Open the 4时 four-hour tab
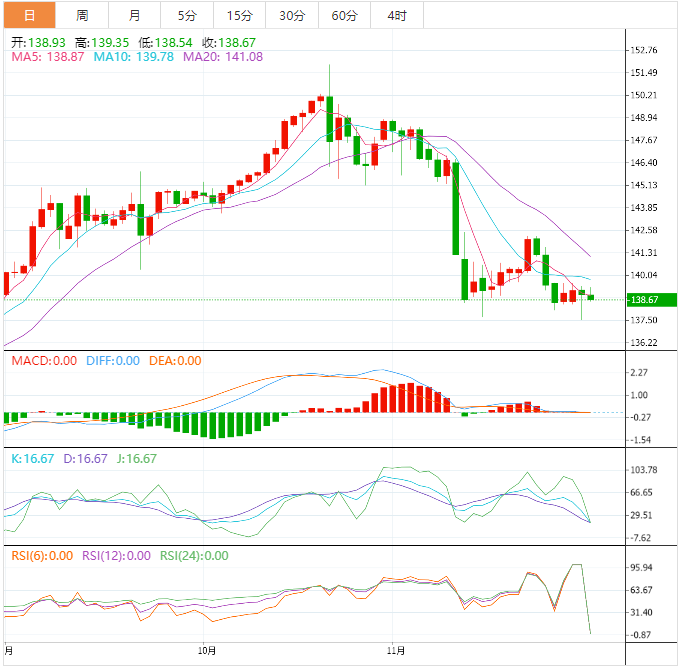The width and height of the screenshot is (685, 669). [396, 15]
